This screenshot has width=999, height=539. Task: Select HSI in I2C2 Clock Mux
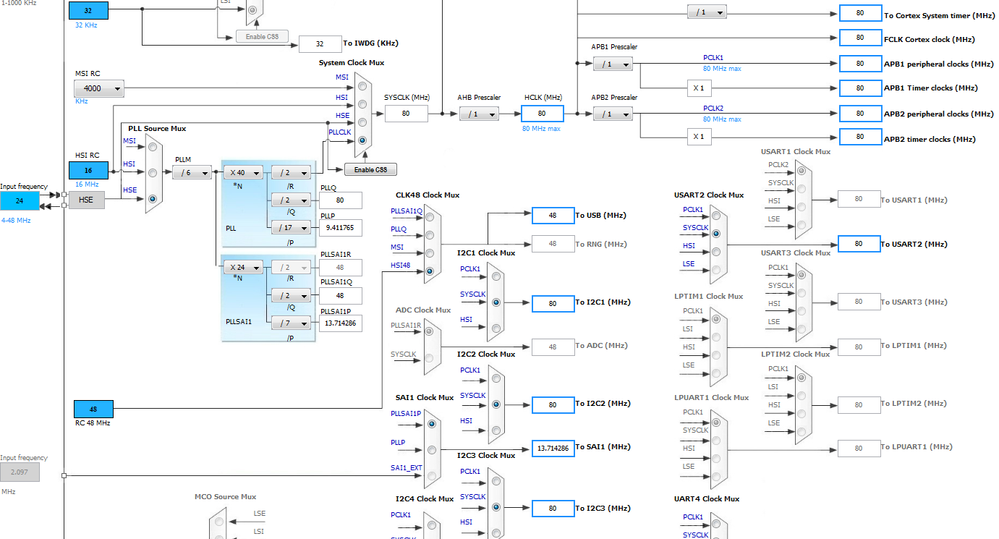[496, 430]
